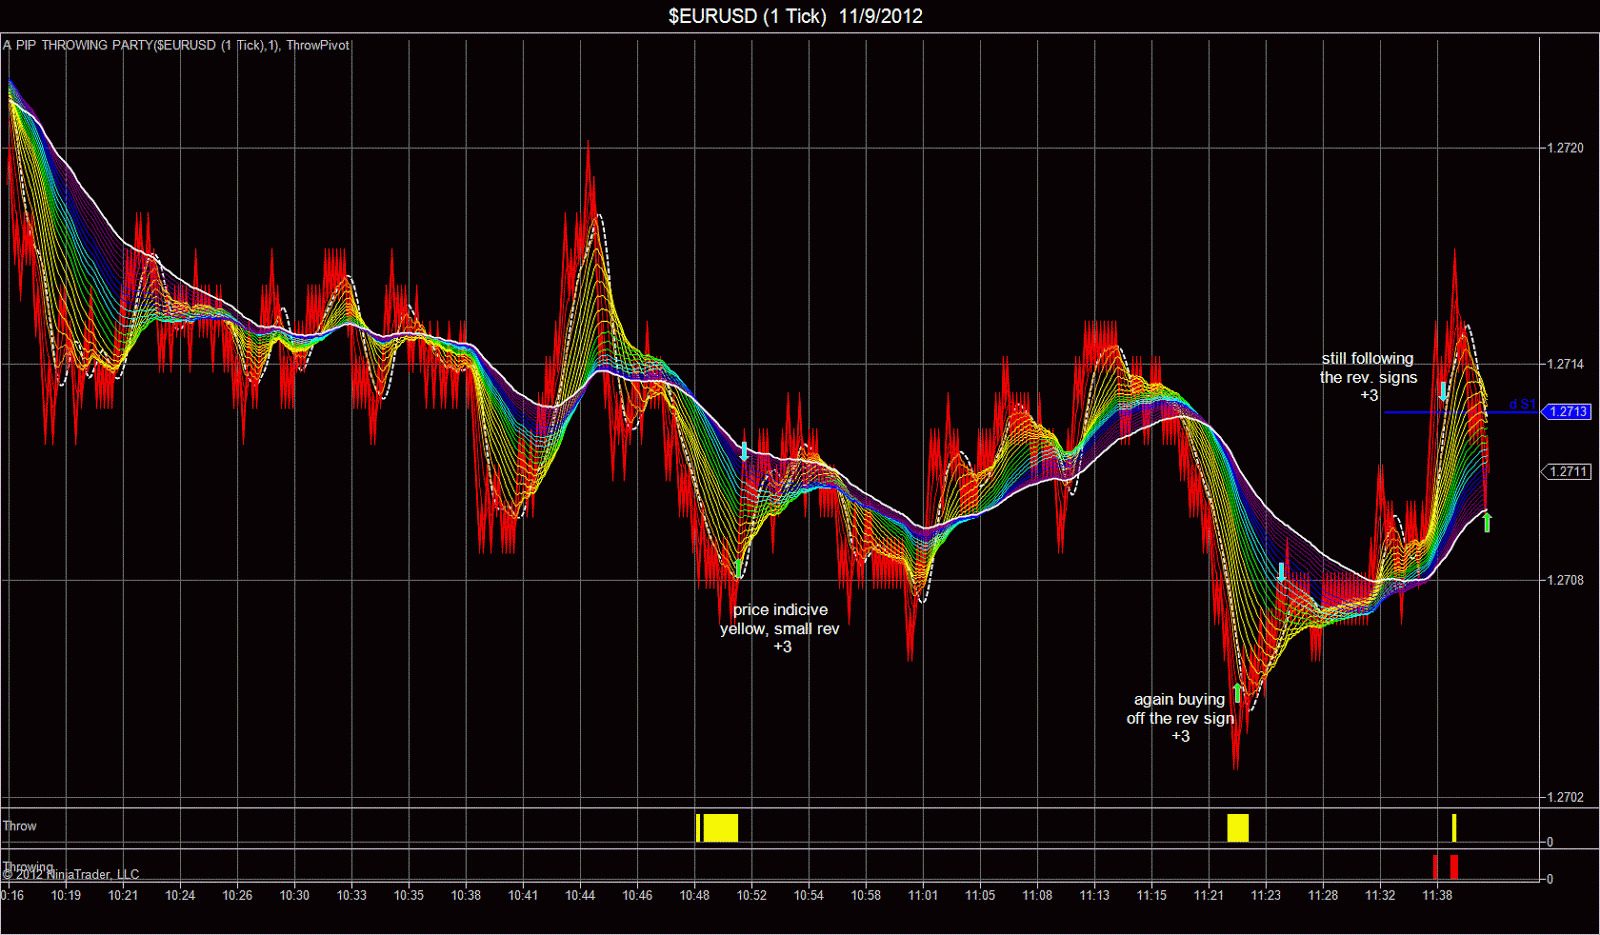
Task: Click the 11:28 time axis label
Action: (x=1323, y=895)
